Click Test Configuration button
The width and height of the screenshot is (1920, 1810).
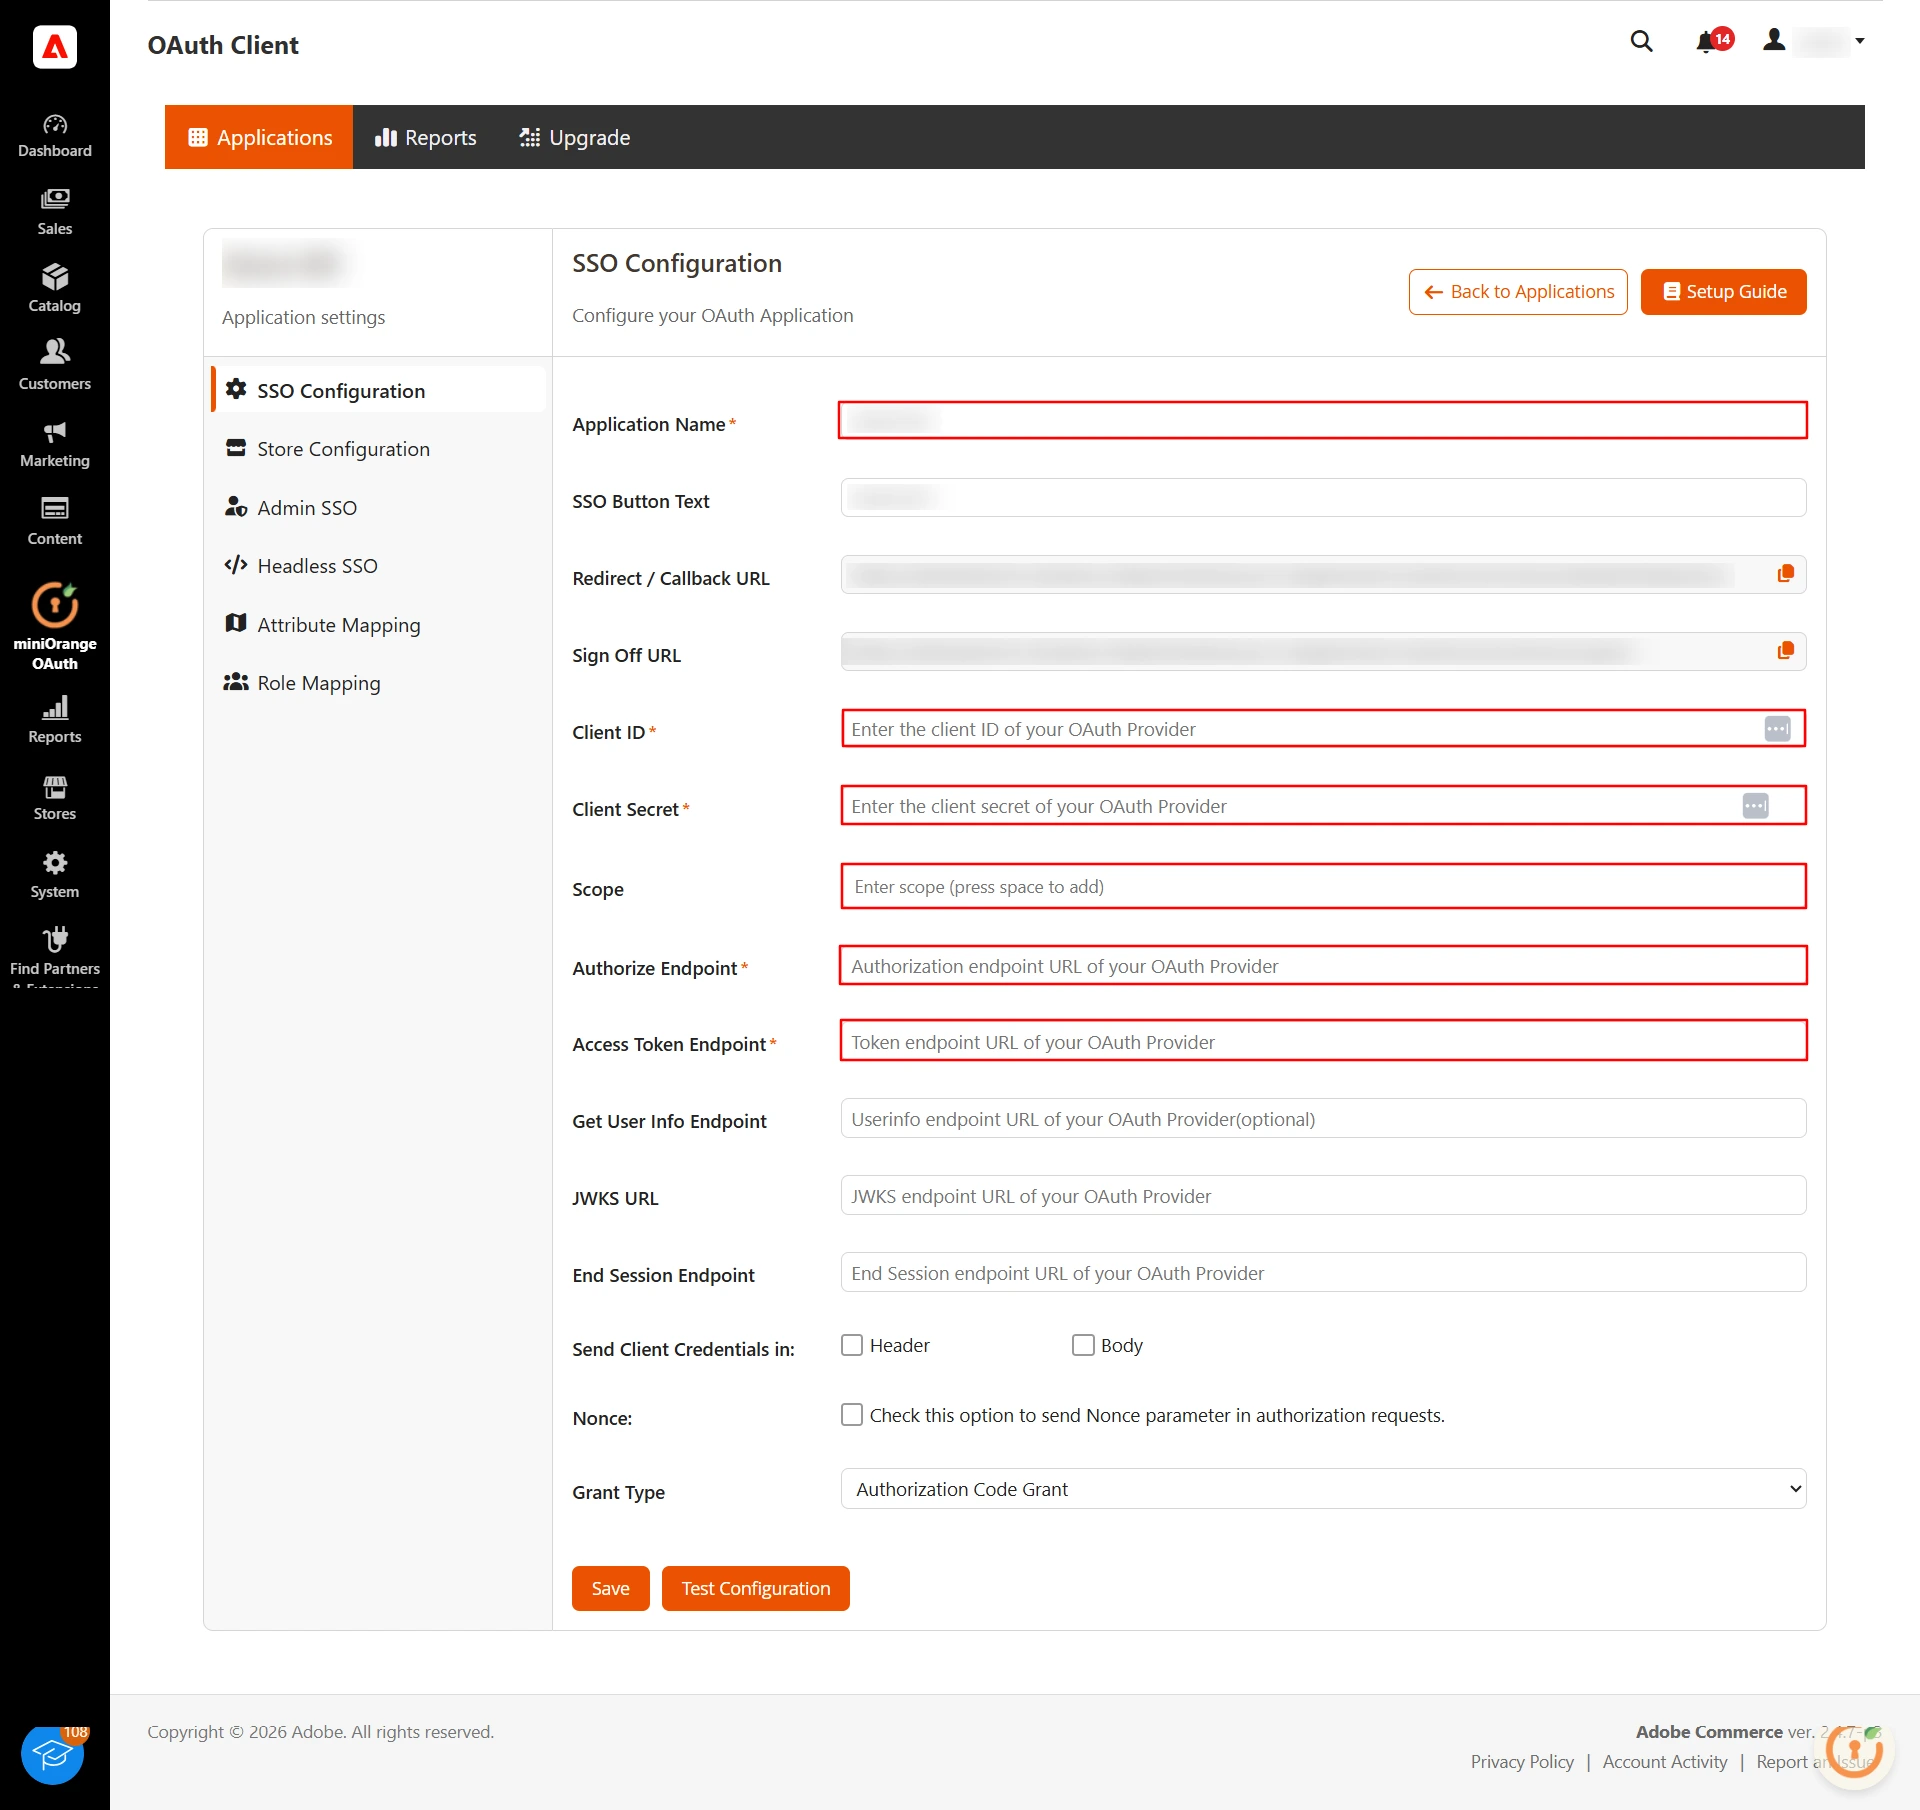point(756,1588)
